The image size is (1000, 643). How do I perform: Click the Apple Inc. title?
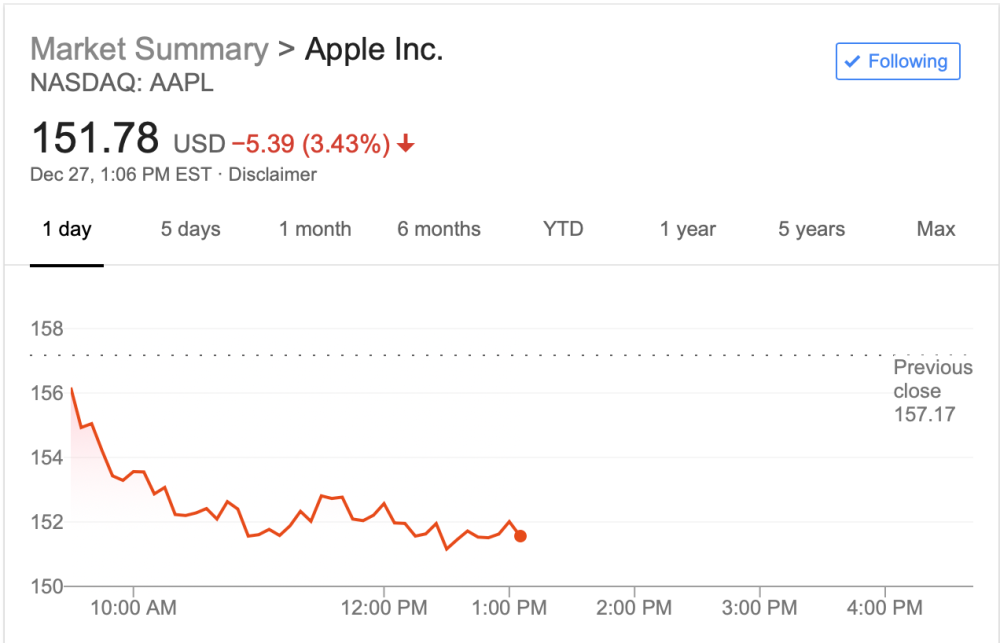[x=373, y=49]
